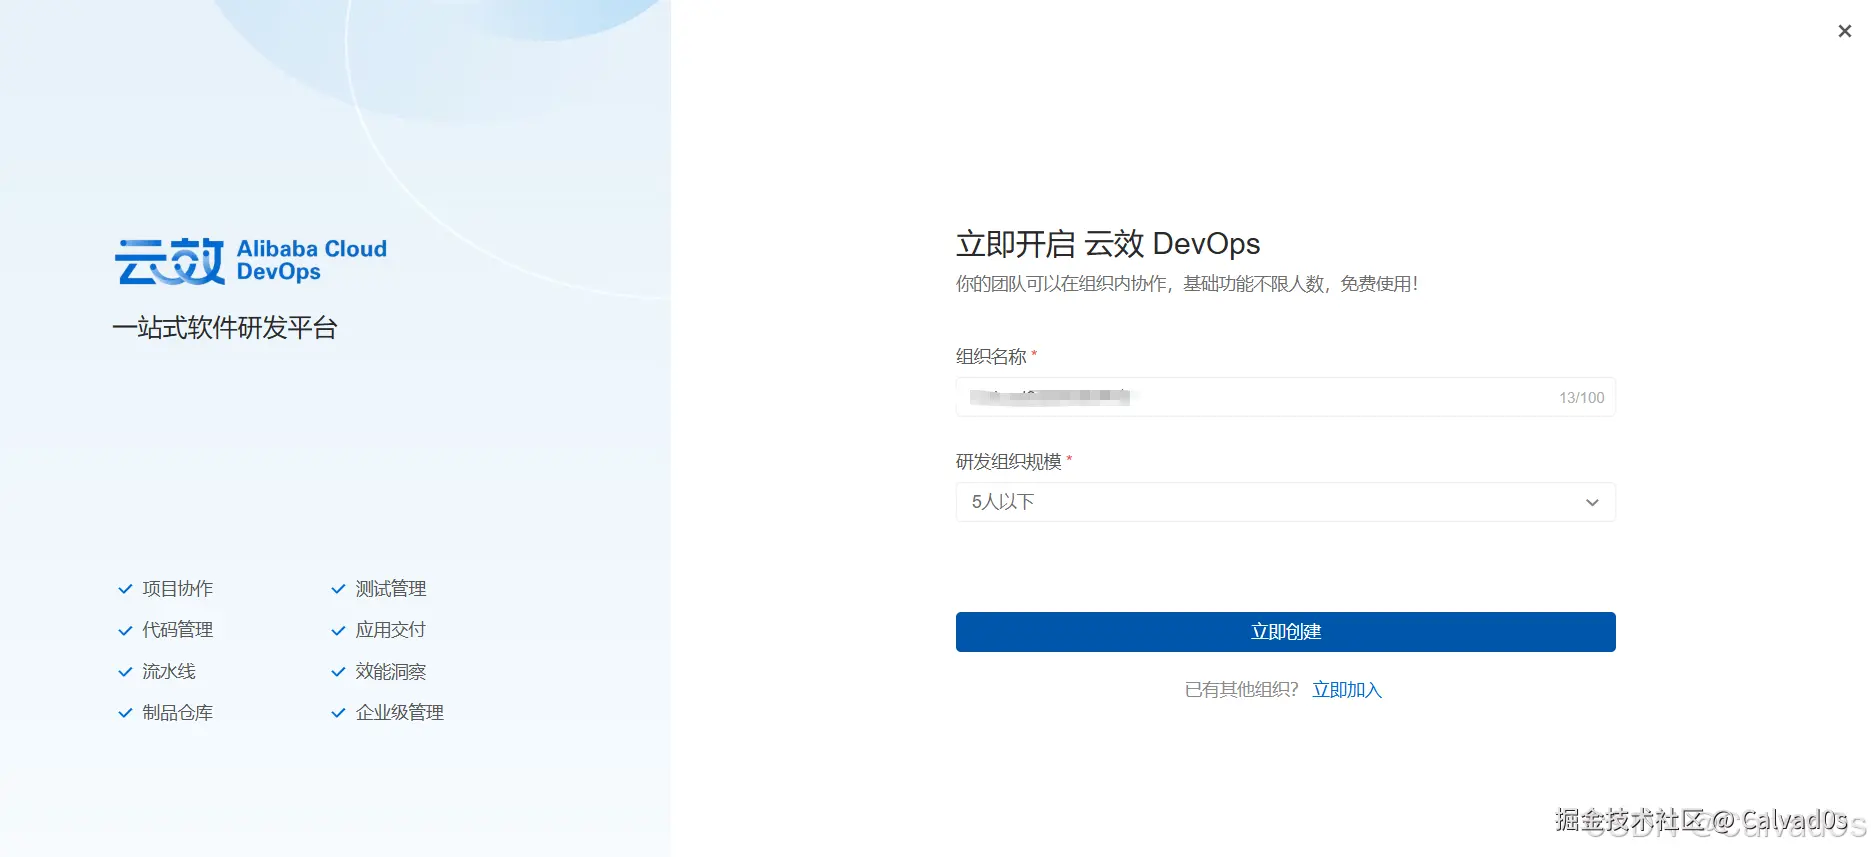
Task: Click the subtitle about 基础功能不限人数
Action: [1187, 284]
